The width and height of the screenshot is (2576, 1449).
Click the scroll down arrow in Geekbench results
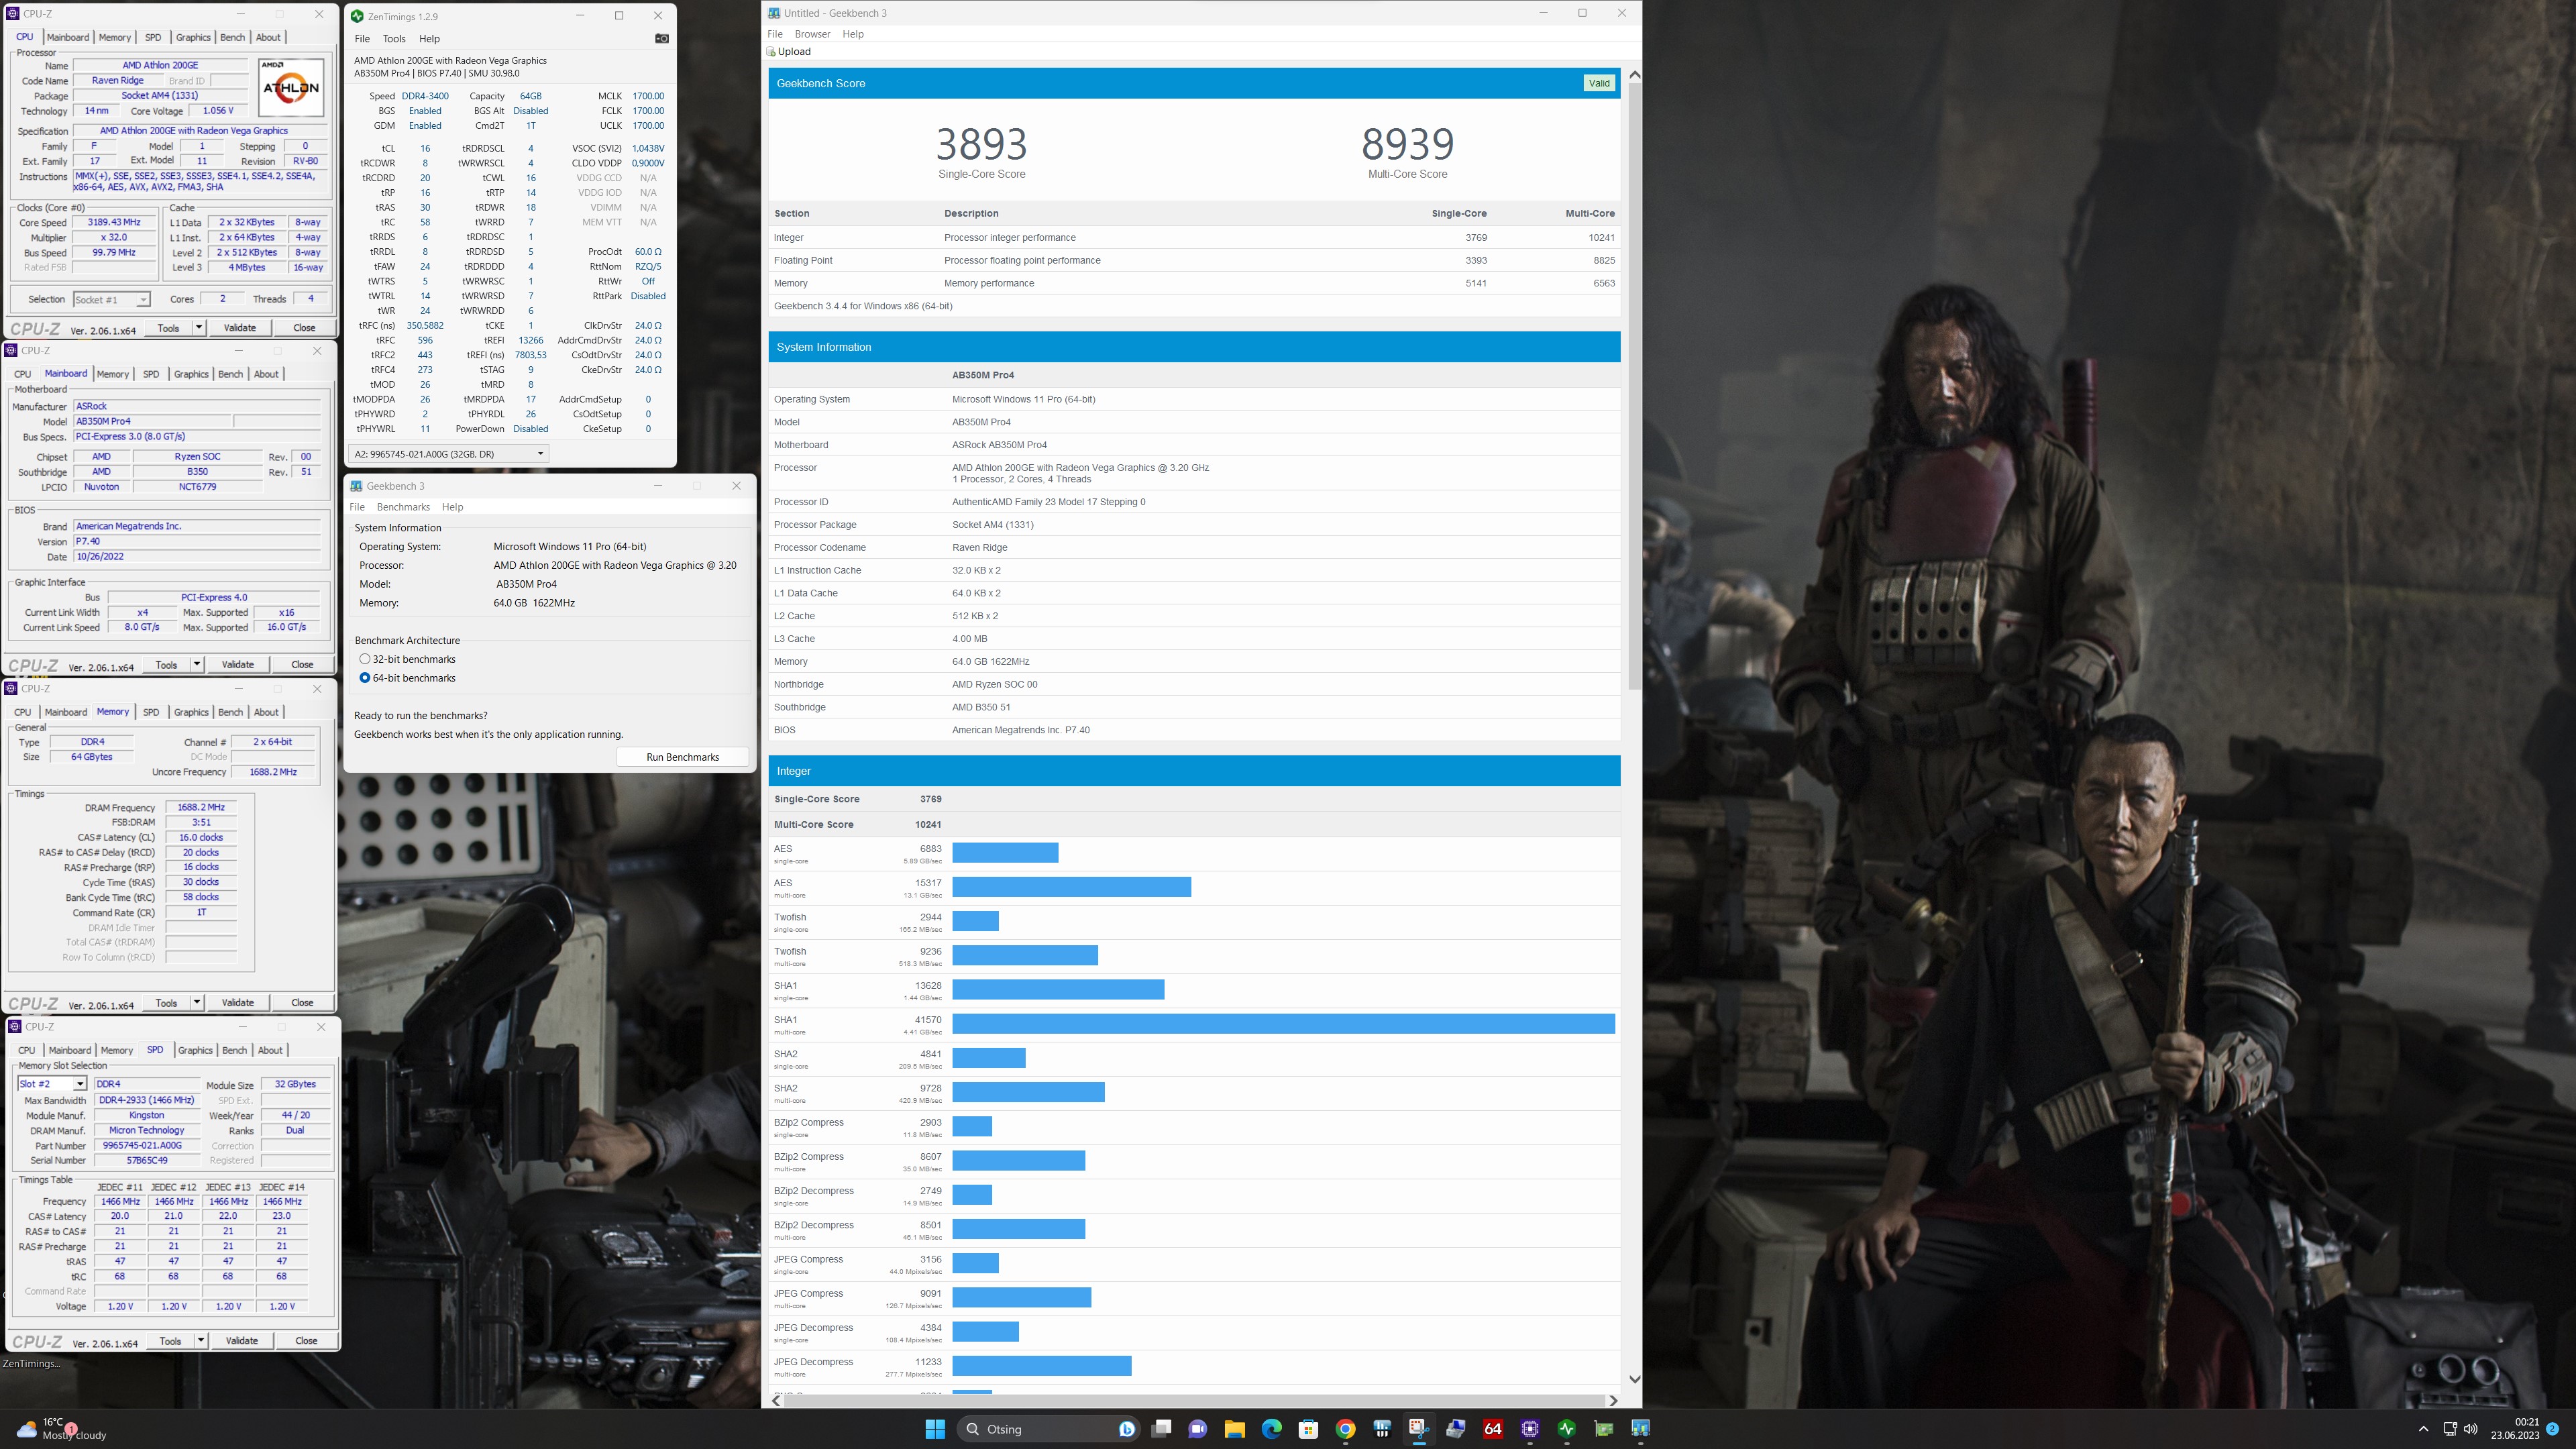point(1634,1379)
